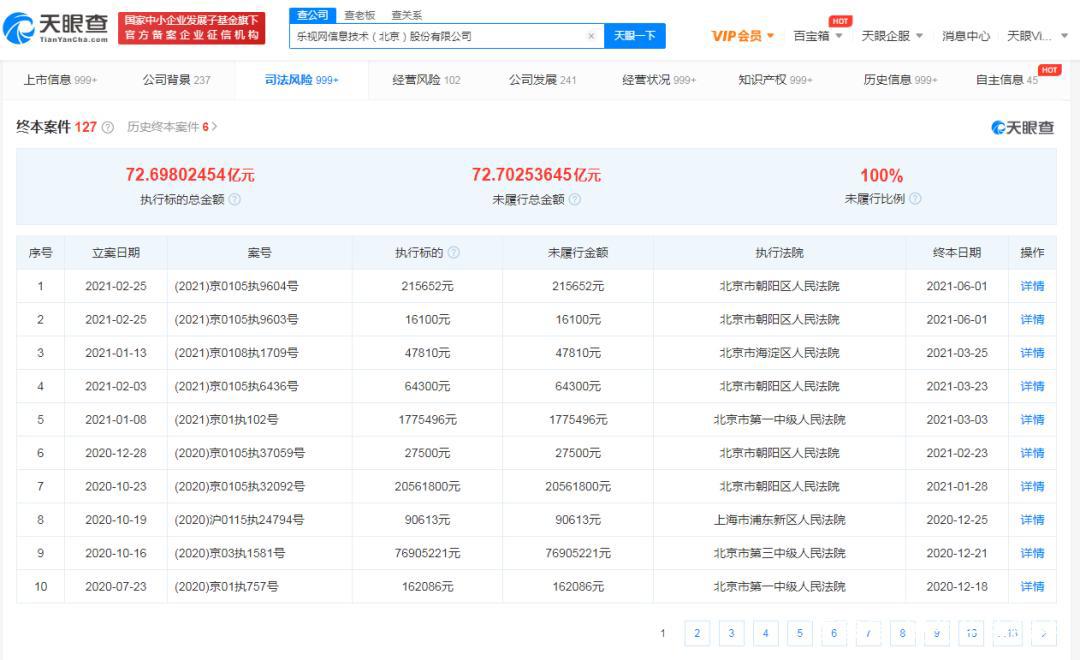1080x660 pixels.
Task: Open tooltip on 未履行总金额 question mark
Action: click(574, 198)
